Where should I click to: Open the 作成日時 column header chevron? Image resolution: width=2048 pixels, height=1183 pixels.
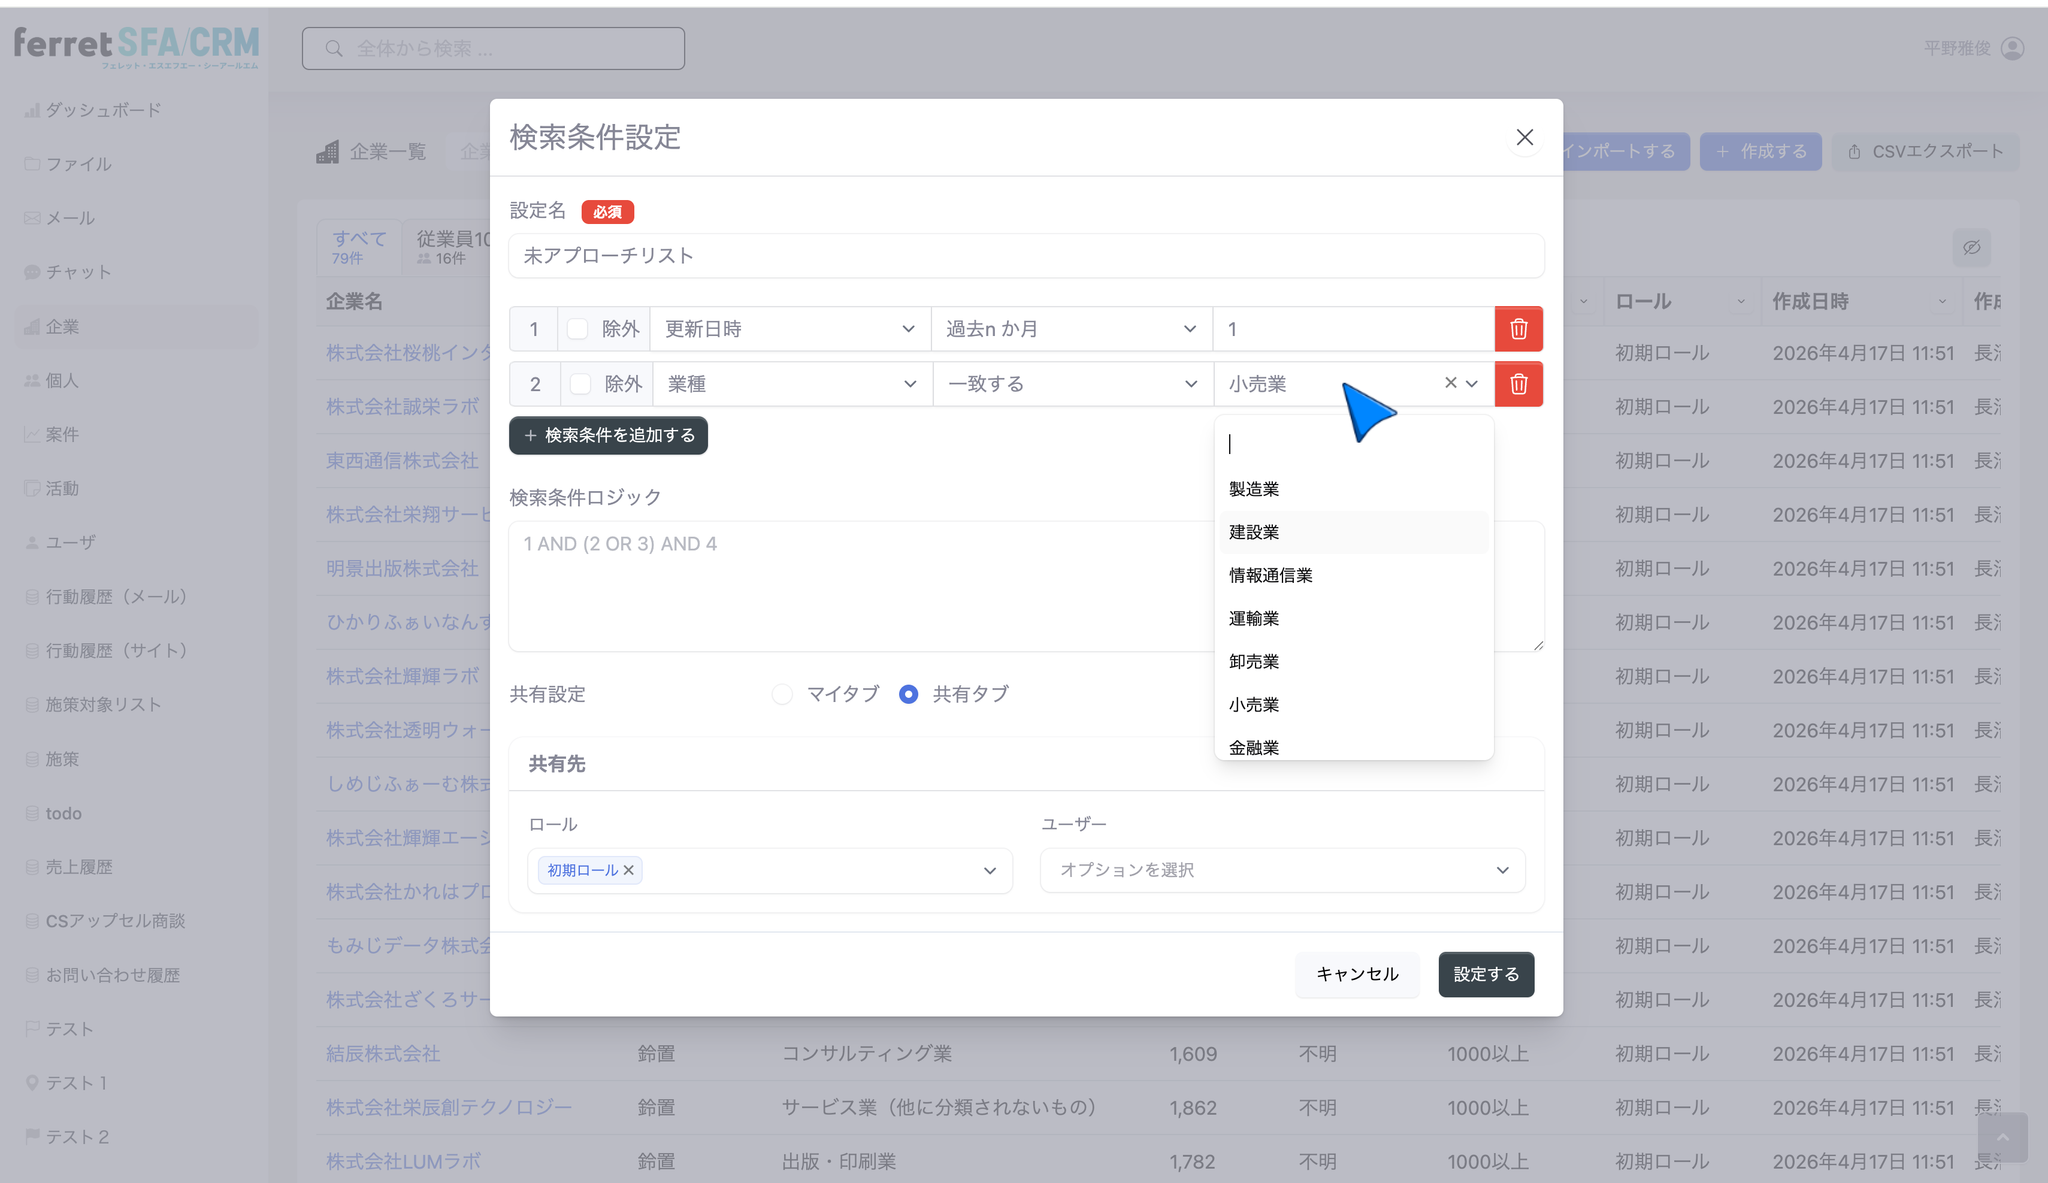(x=1942, y=301)
